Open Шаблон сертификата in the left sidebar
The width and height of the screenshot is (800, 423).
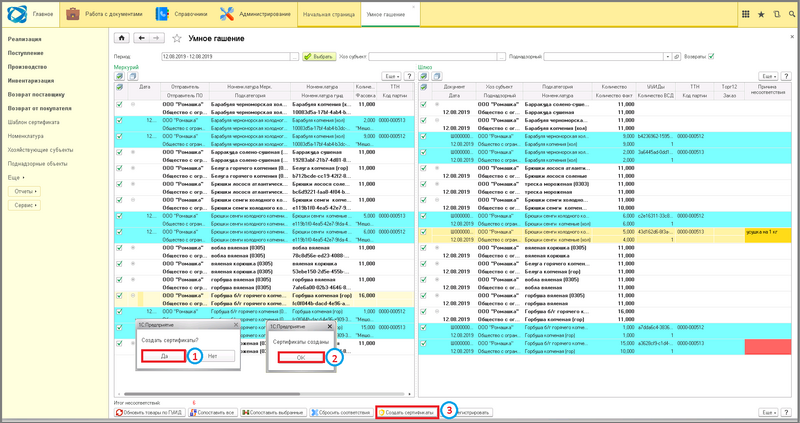coord(33,122)
